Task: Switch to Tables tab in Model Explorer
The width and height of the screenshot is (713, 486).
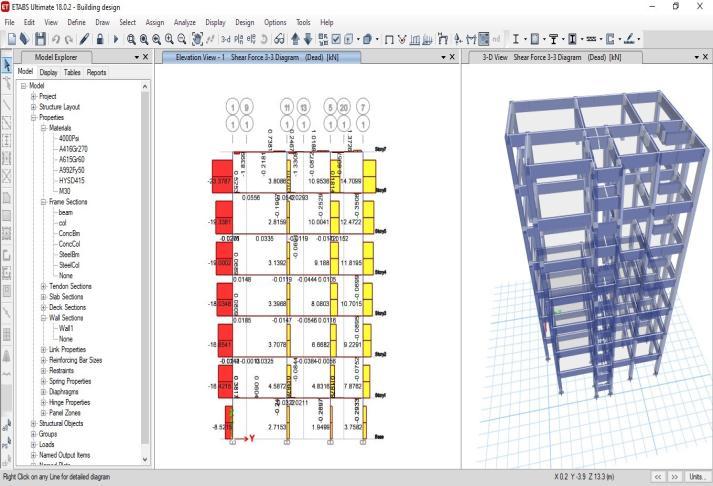Action: click(72, 72)
